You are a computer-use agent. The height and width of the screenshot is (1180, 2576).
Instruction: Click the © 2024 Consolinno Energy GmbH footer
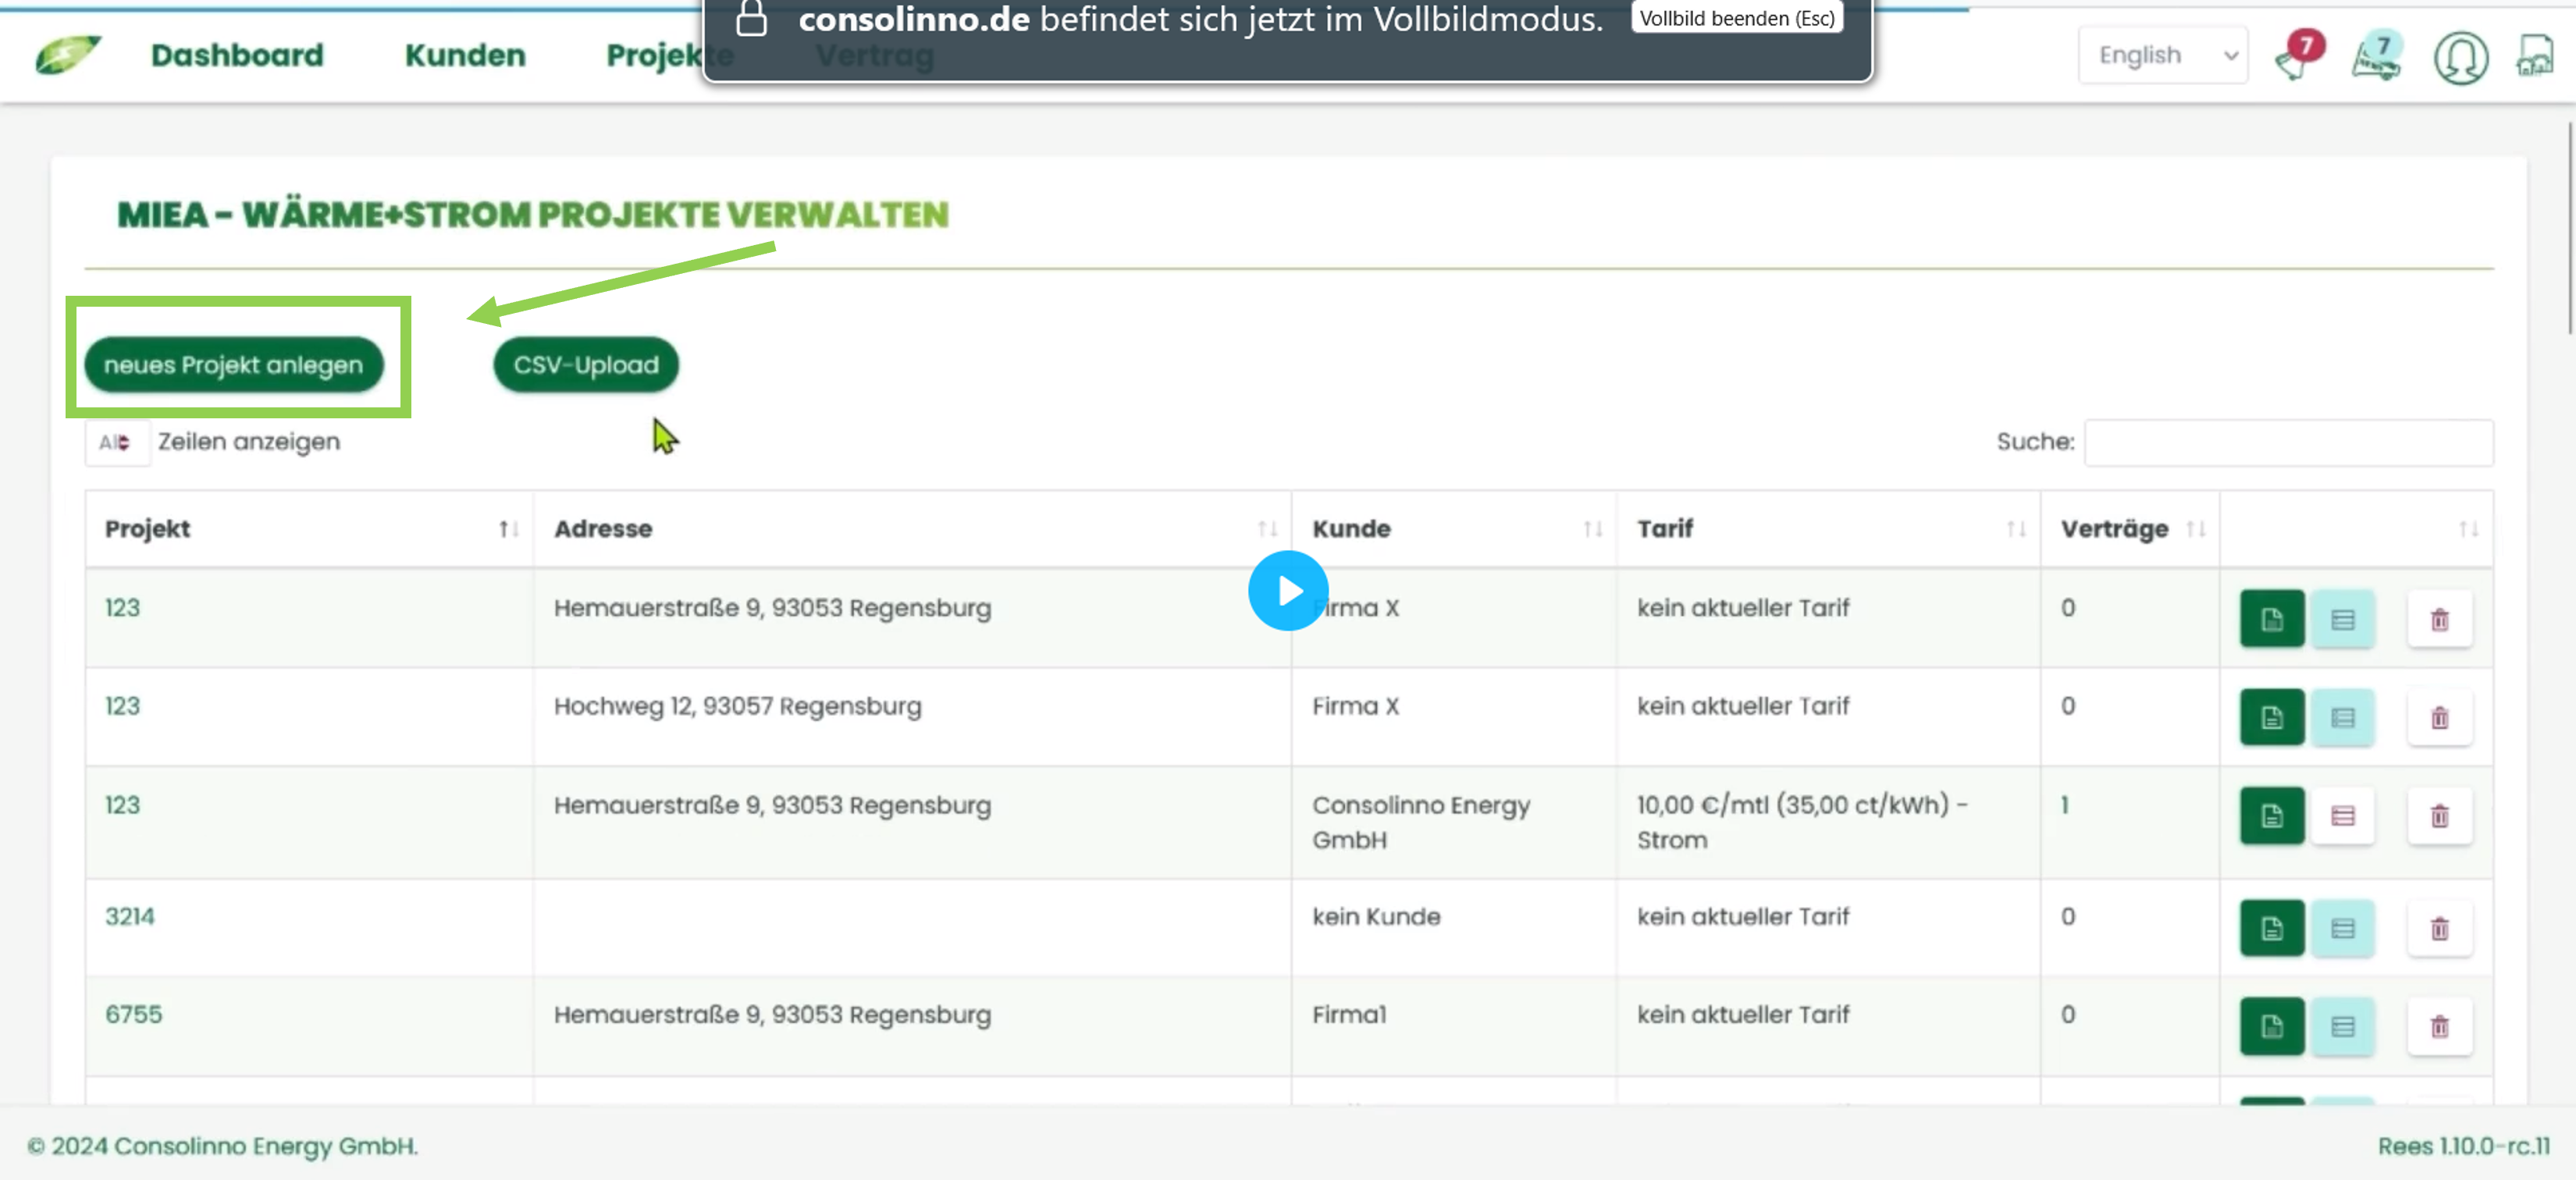222,1146
